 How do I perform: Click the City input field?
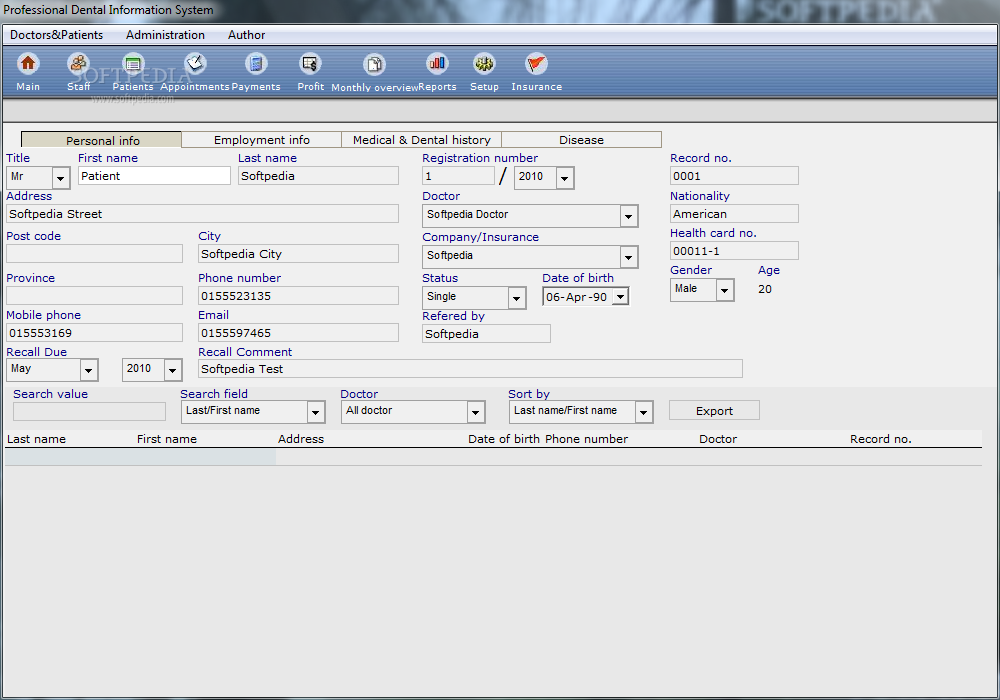[x=298, y=254]
